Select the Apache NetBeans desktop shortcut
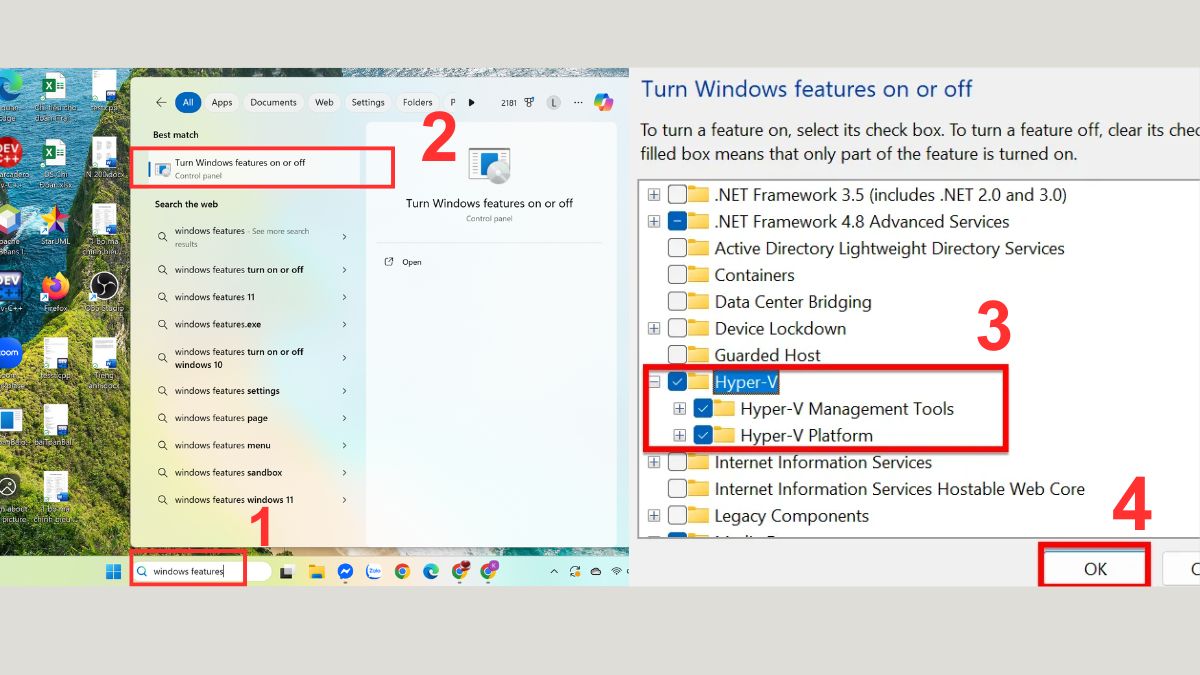 [x=9, y=230]
